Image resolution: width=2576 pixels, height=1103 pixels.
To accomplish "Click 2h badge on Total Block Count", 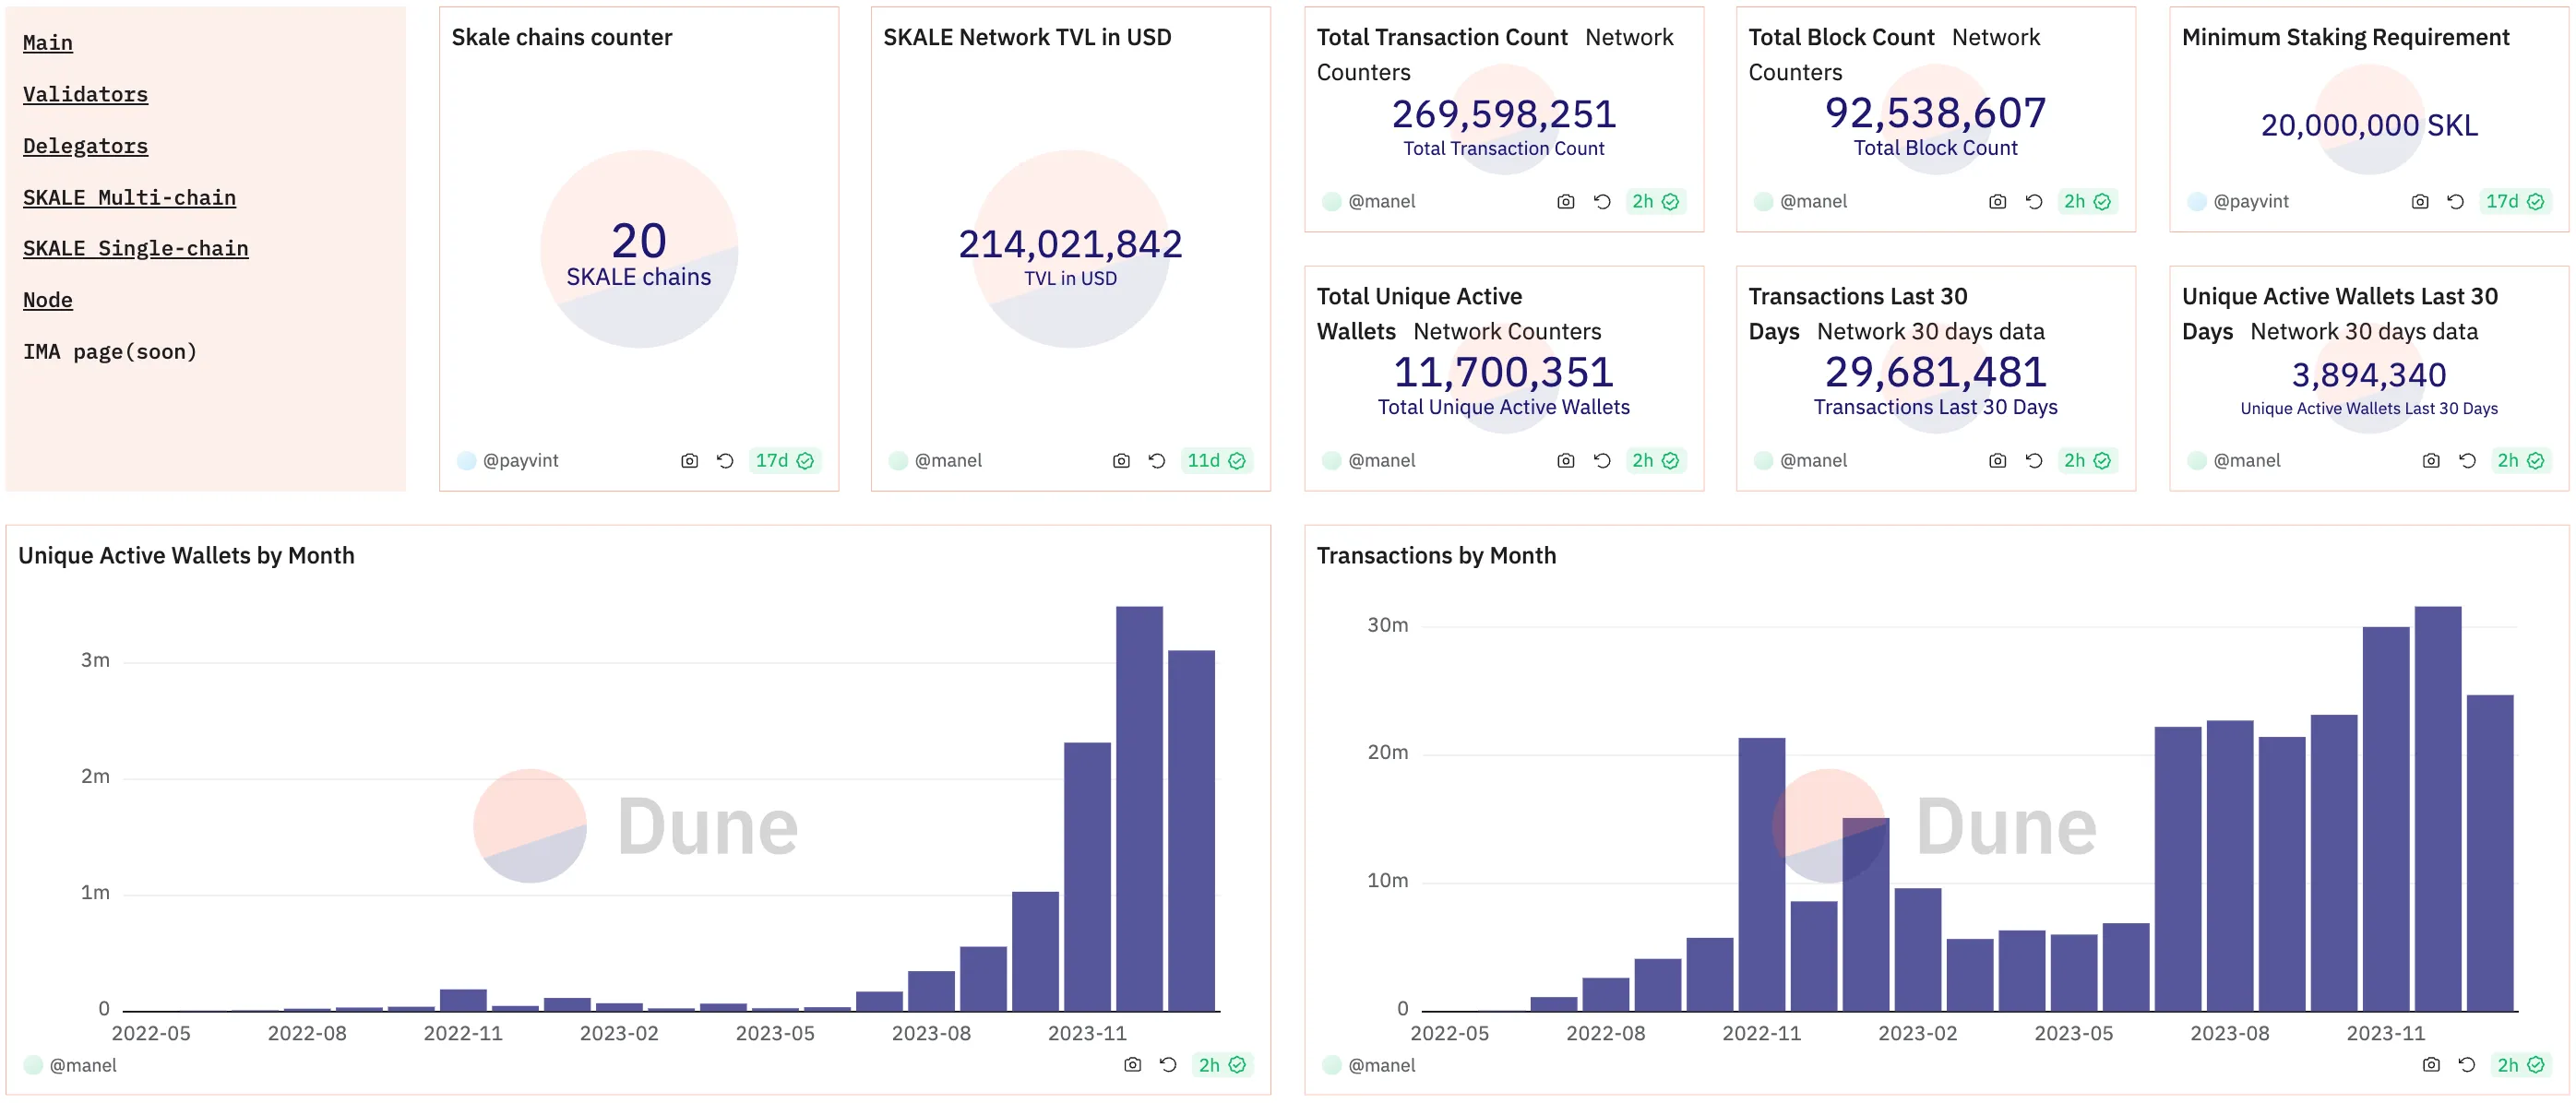I will tap(2088, 202).
